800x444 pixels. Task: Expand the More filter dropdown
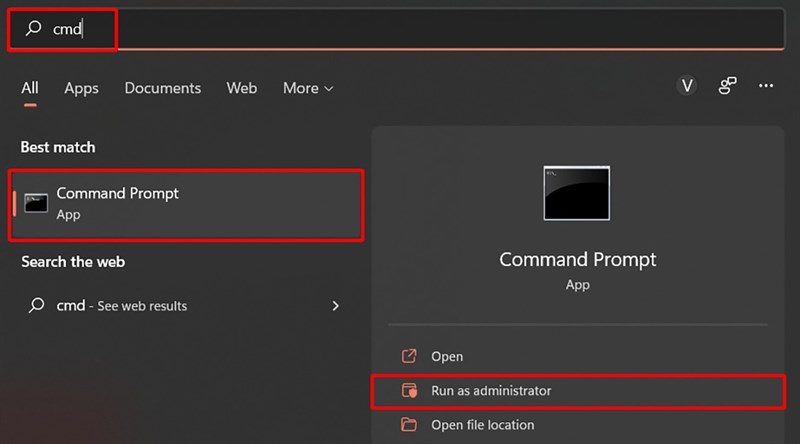[308, 88]
